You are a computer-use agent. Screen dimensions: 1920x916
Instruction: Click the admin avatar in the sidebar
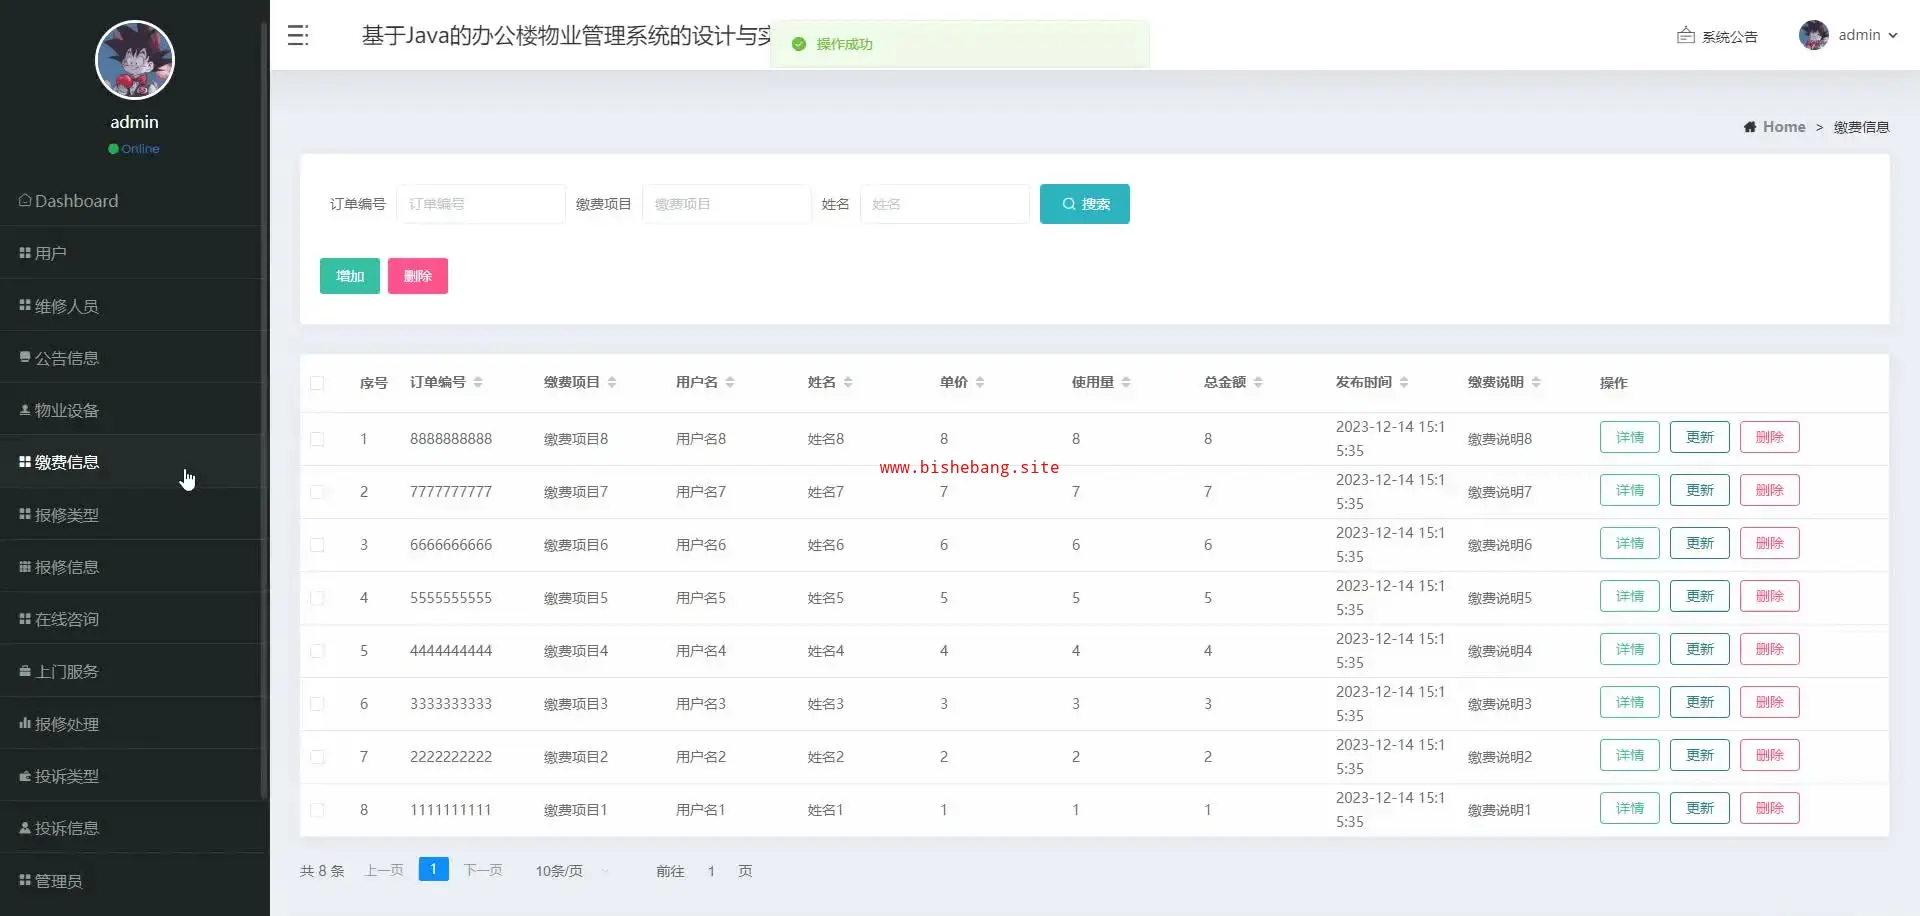coord(135,60)
